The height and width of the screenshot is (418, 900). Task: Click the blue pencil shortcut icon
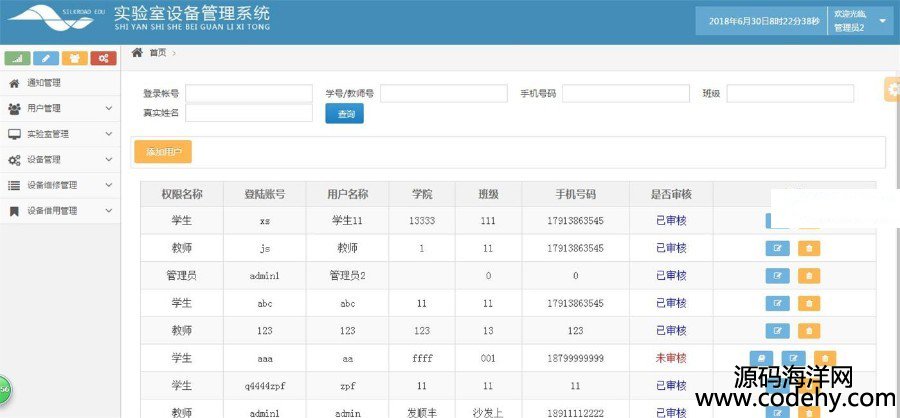point(45,58)
